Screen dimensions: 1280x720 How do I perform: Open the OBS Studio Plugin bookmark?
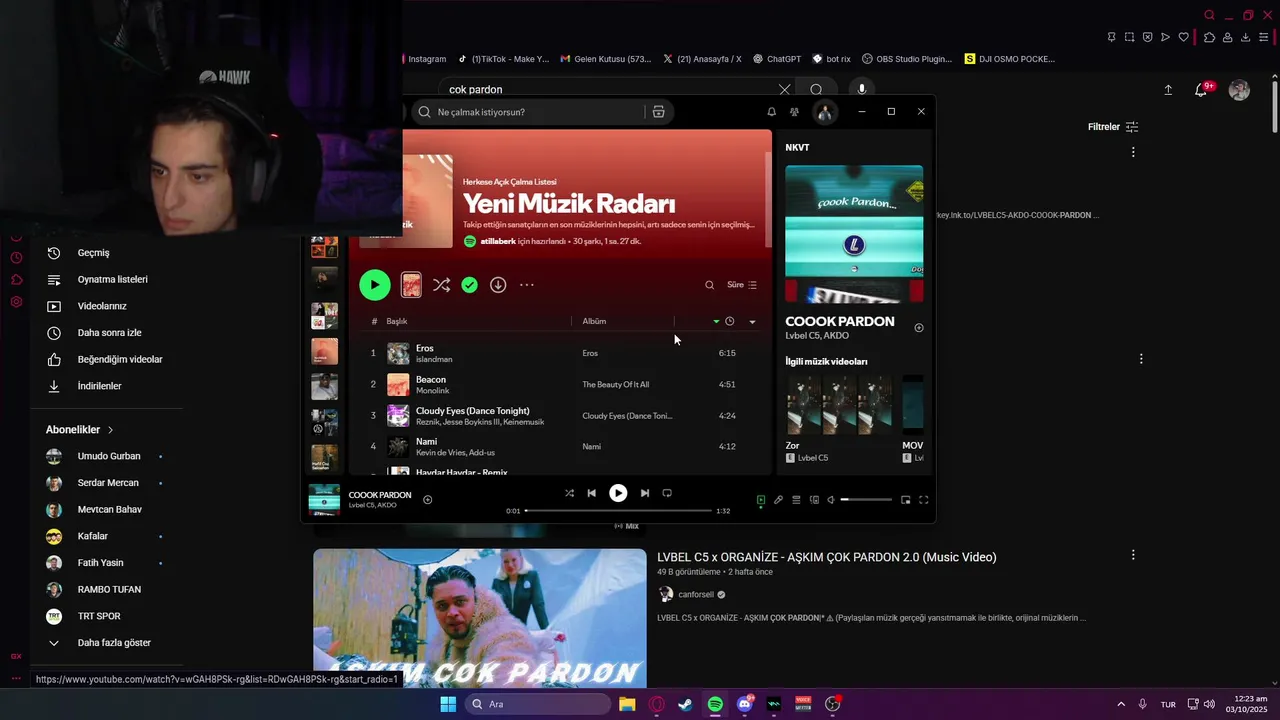coord(907,59)
